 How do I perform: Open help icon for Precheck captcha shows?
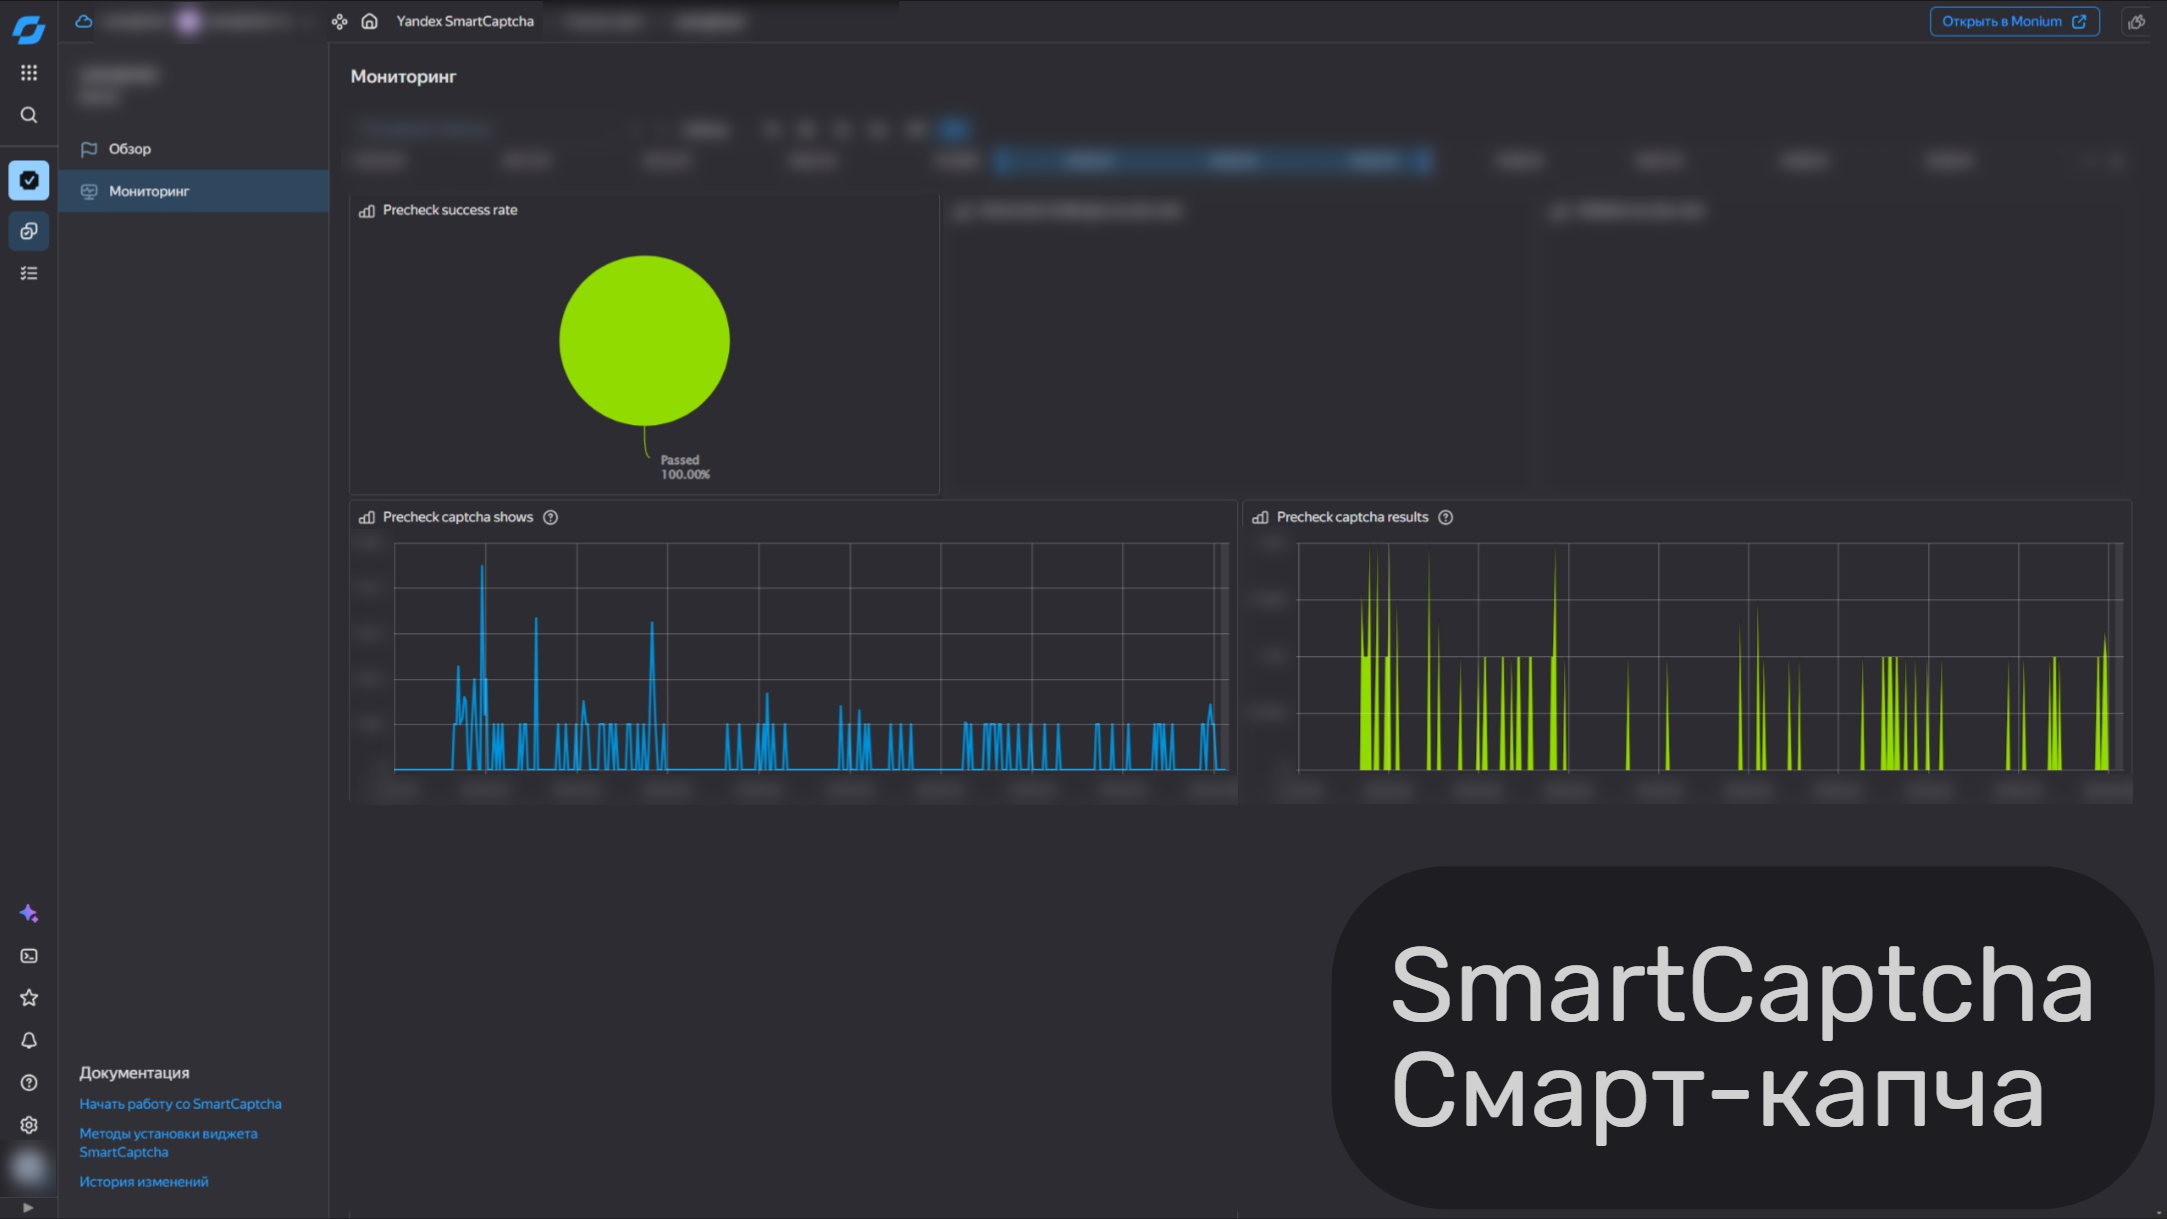point(550,517)
